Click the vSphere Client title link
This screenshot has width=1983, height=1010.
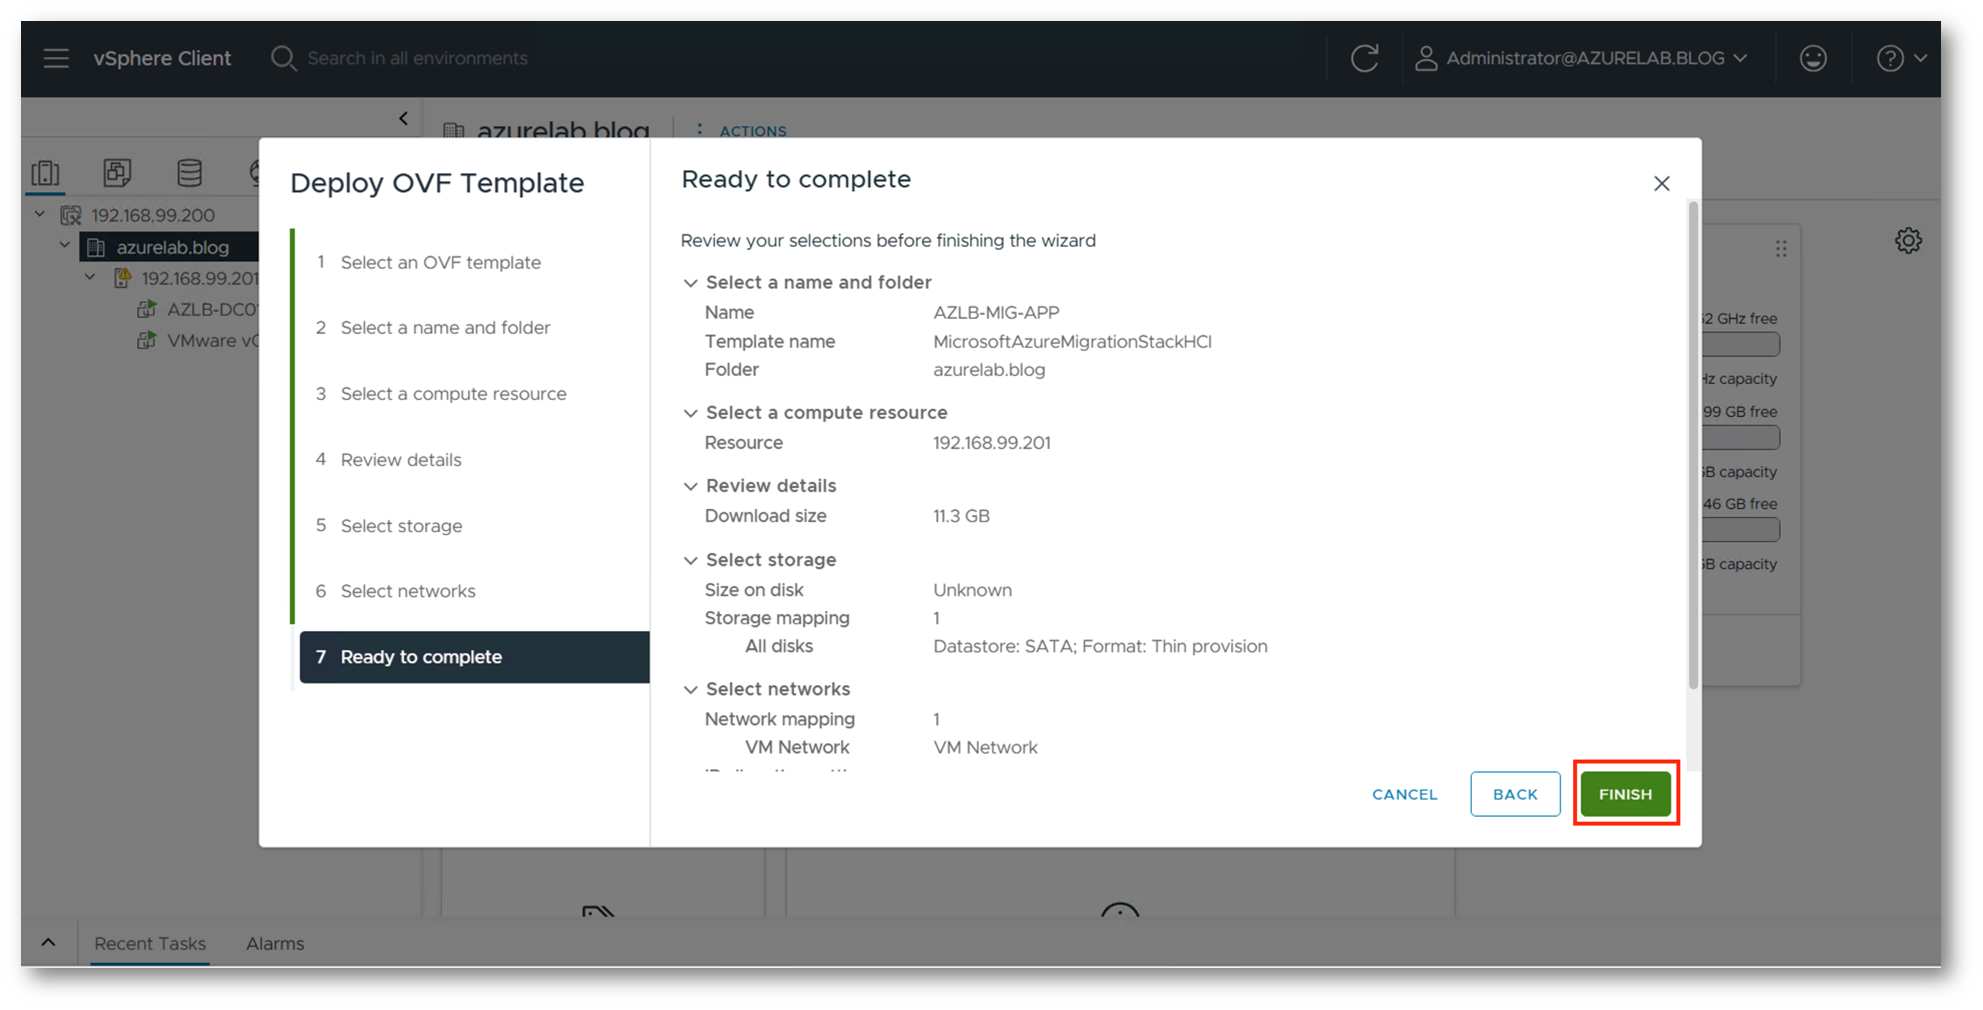coord(162,58)
